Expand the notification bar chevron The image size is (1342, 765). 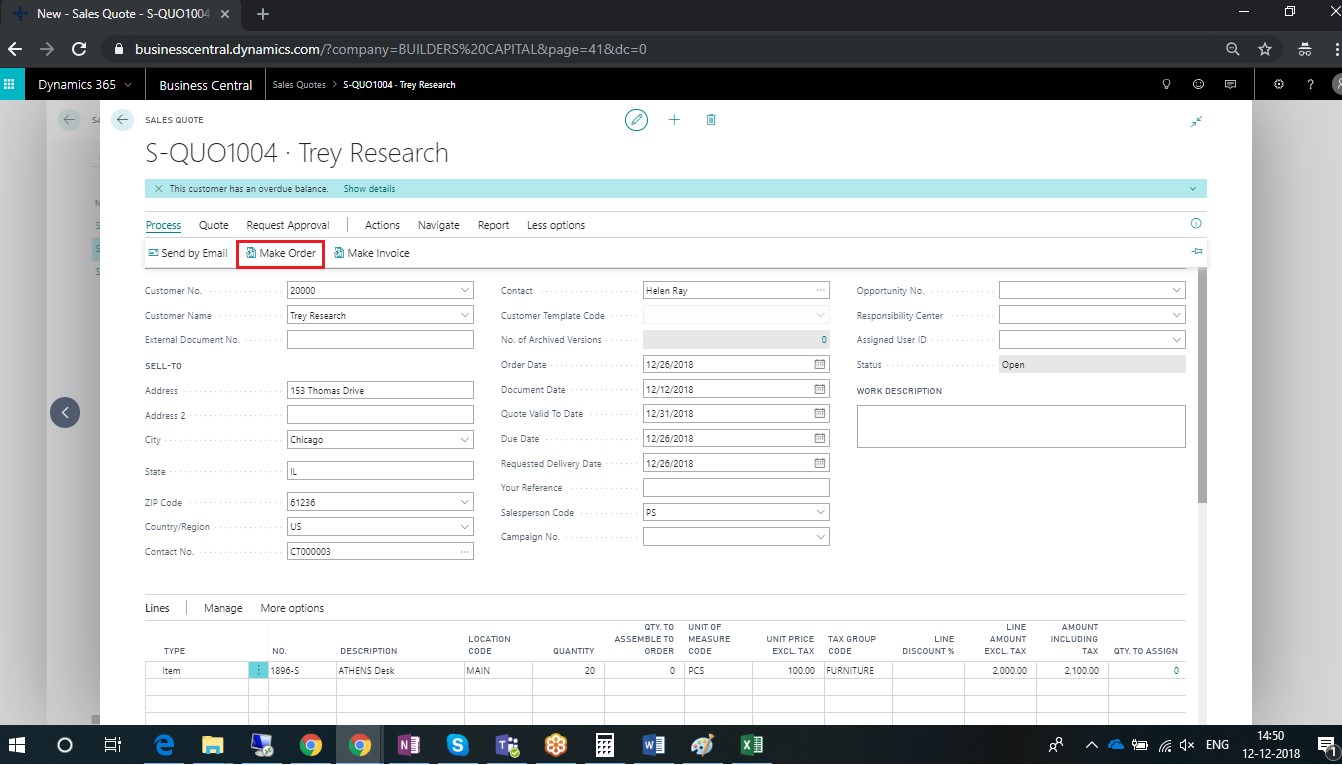coord(1193,188)
